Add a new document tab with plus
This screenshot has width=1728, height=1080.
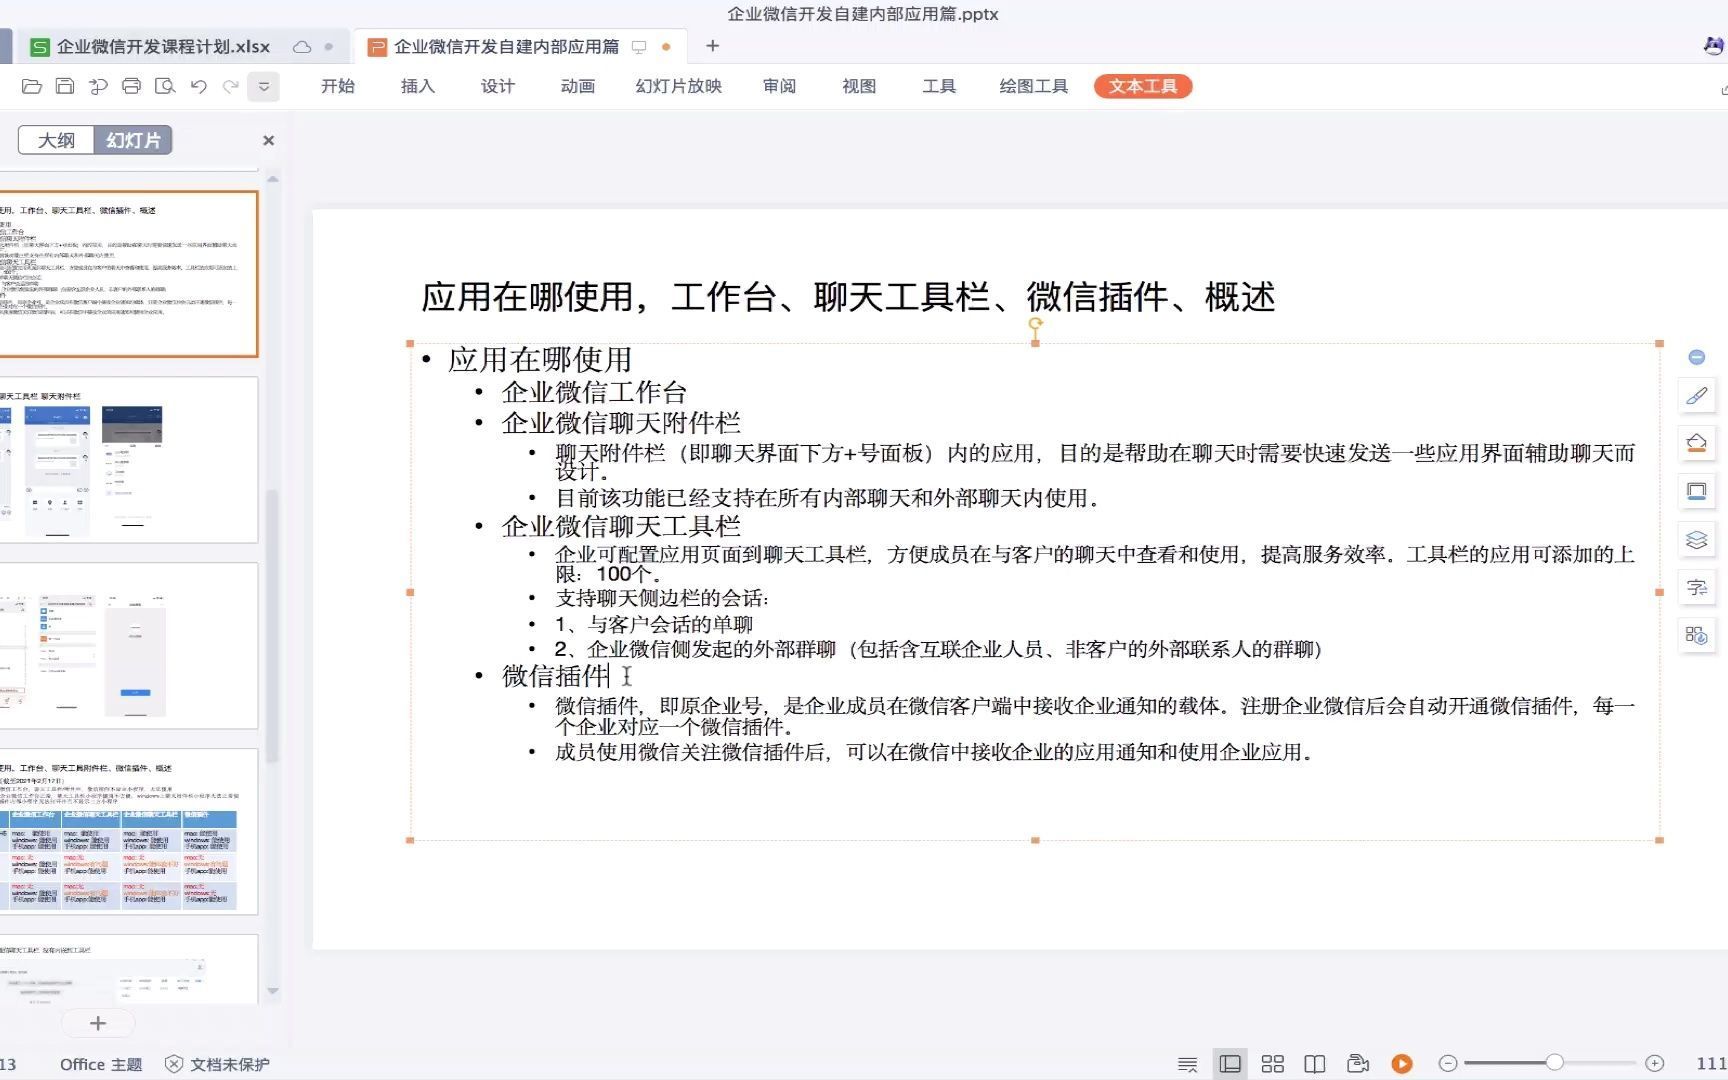[x=712, y=46]
